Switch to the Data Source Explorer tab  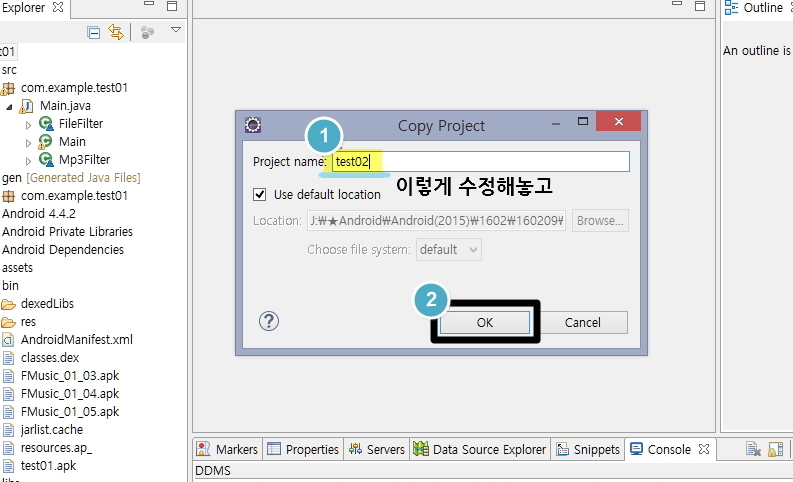[x=479, y=449]
